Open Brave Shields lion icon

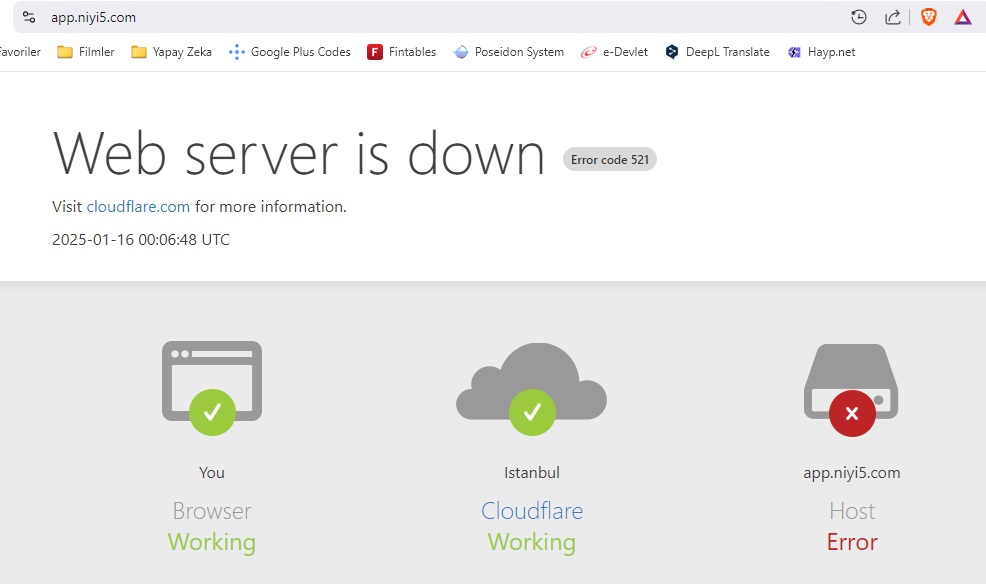click(x=928, y=17)
